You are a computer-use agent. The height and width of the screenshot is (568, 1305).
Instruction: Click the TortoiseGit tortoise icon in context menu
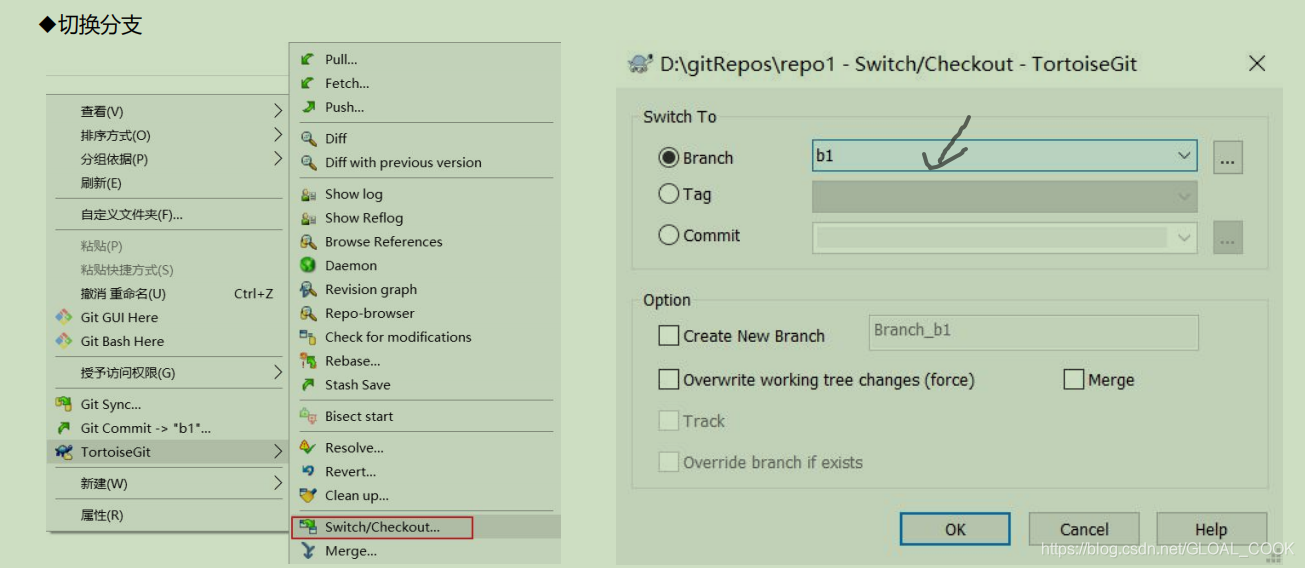64,452
